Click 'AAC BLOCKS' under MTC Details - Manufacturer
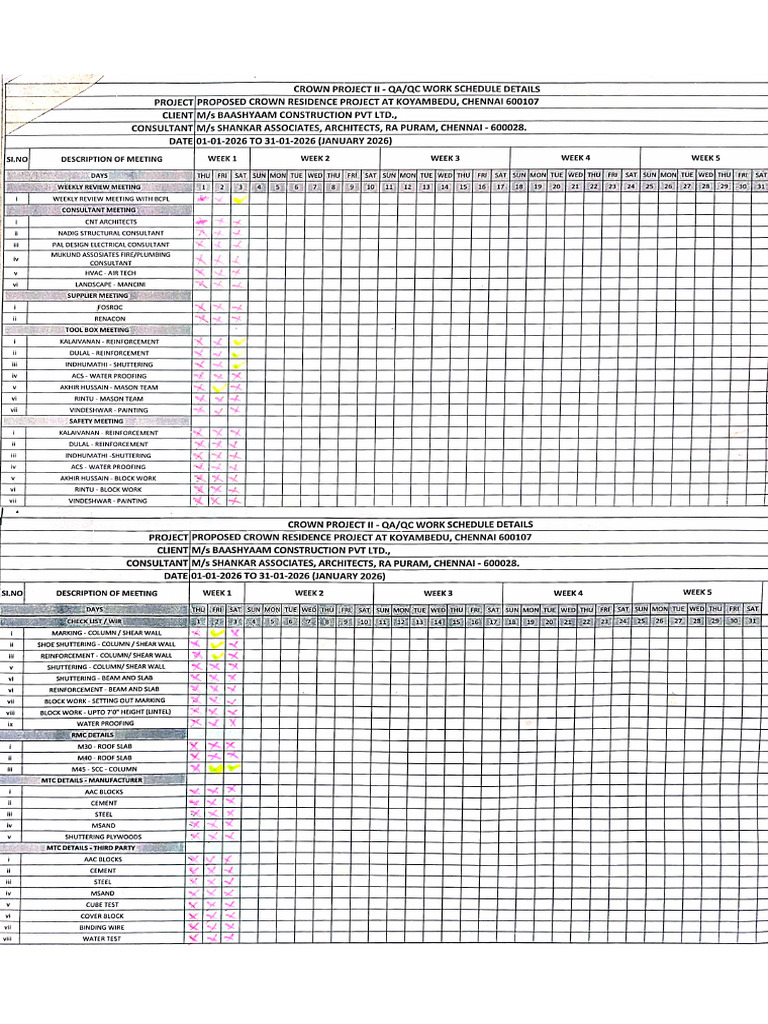The width and height of the screenshot is (768, 1024). (x=104, y=792)
